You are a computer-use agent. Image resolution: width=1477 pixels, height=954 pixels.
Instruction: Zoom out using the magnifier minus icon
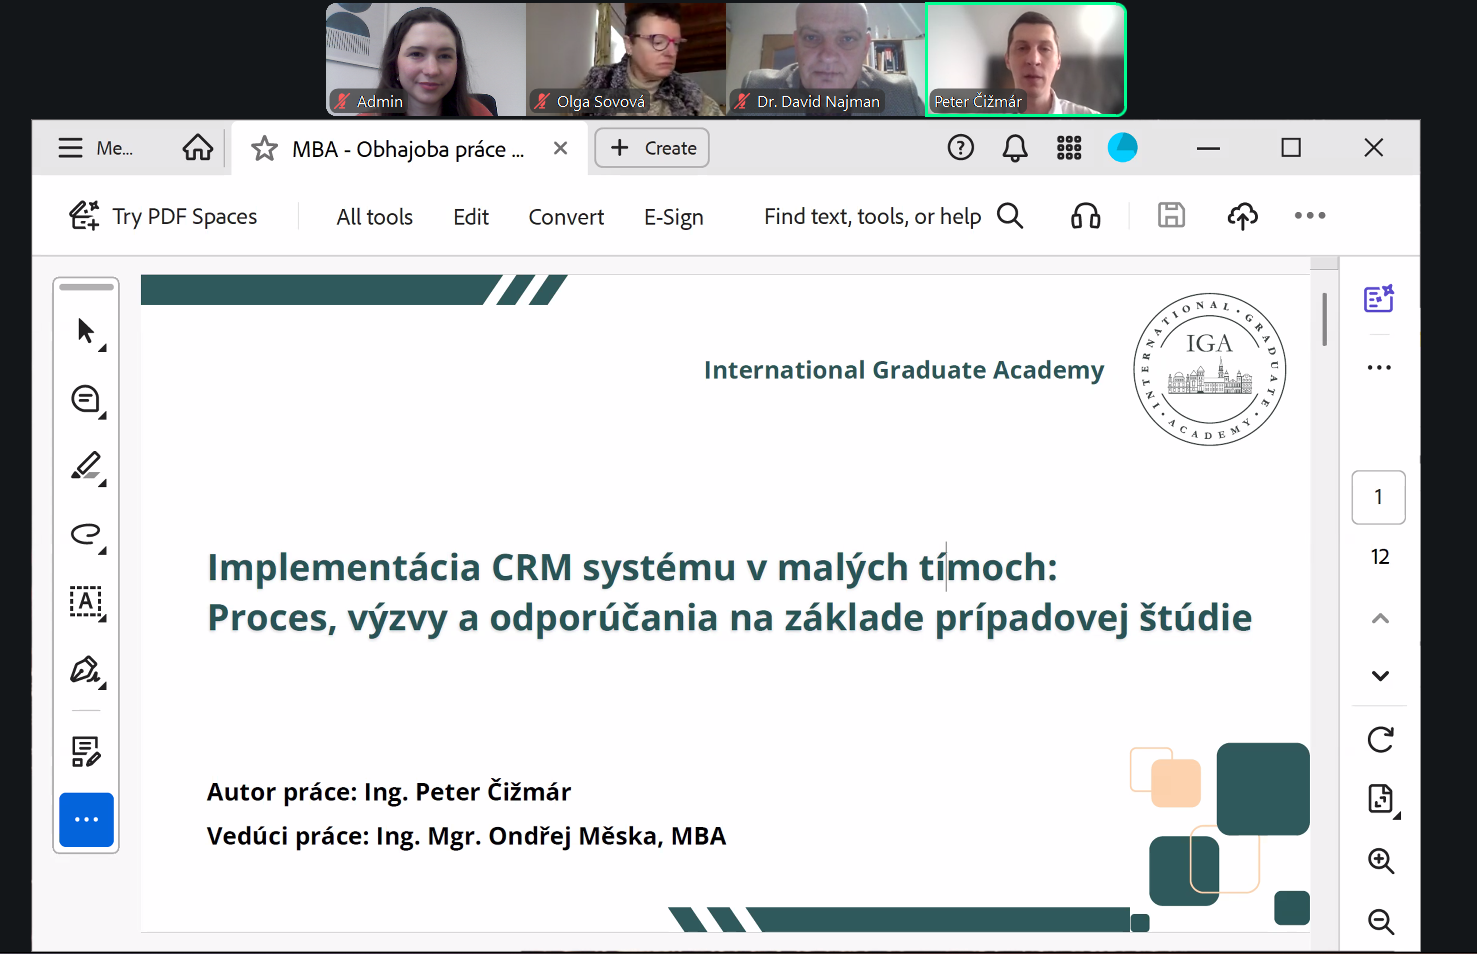1380,921
